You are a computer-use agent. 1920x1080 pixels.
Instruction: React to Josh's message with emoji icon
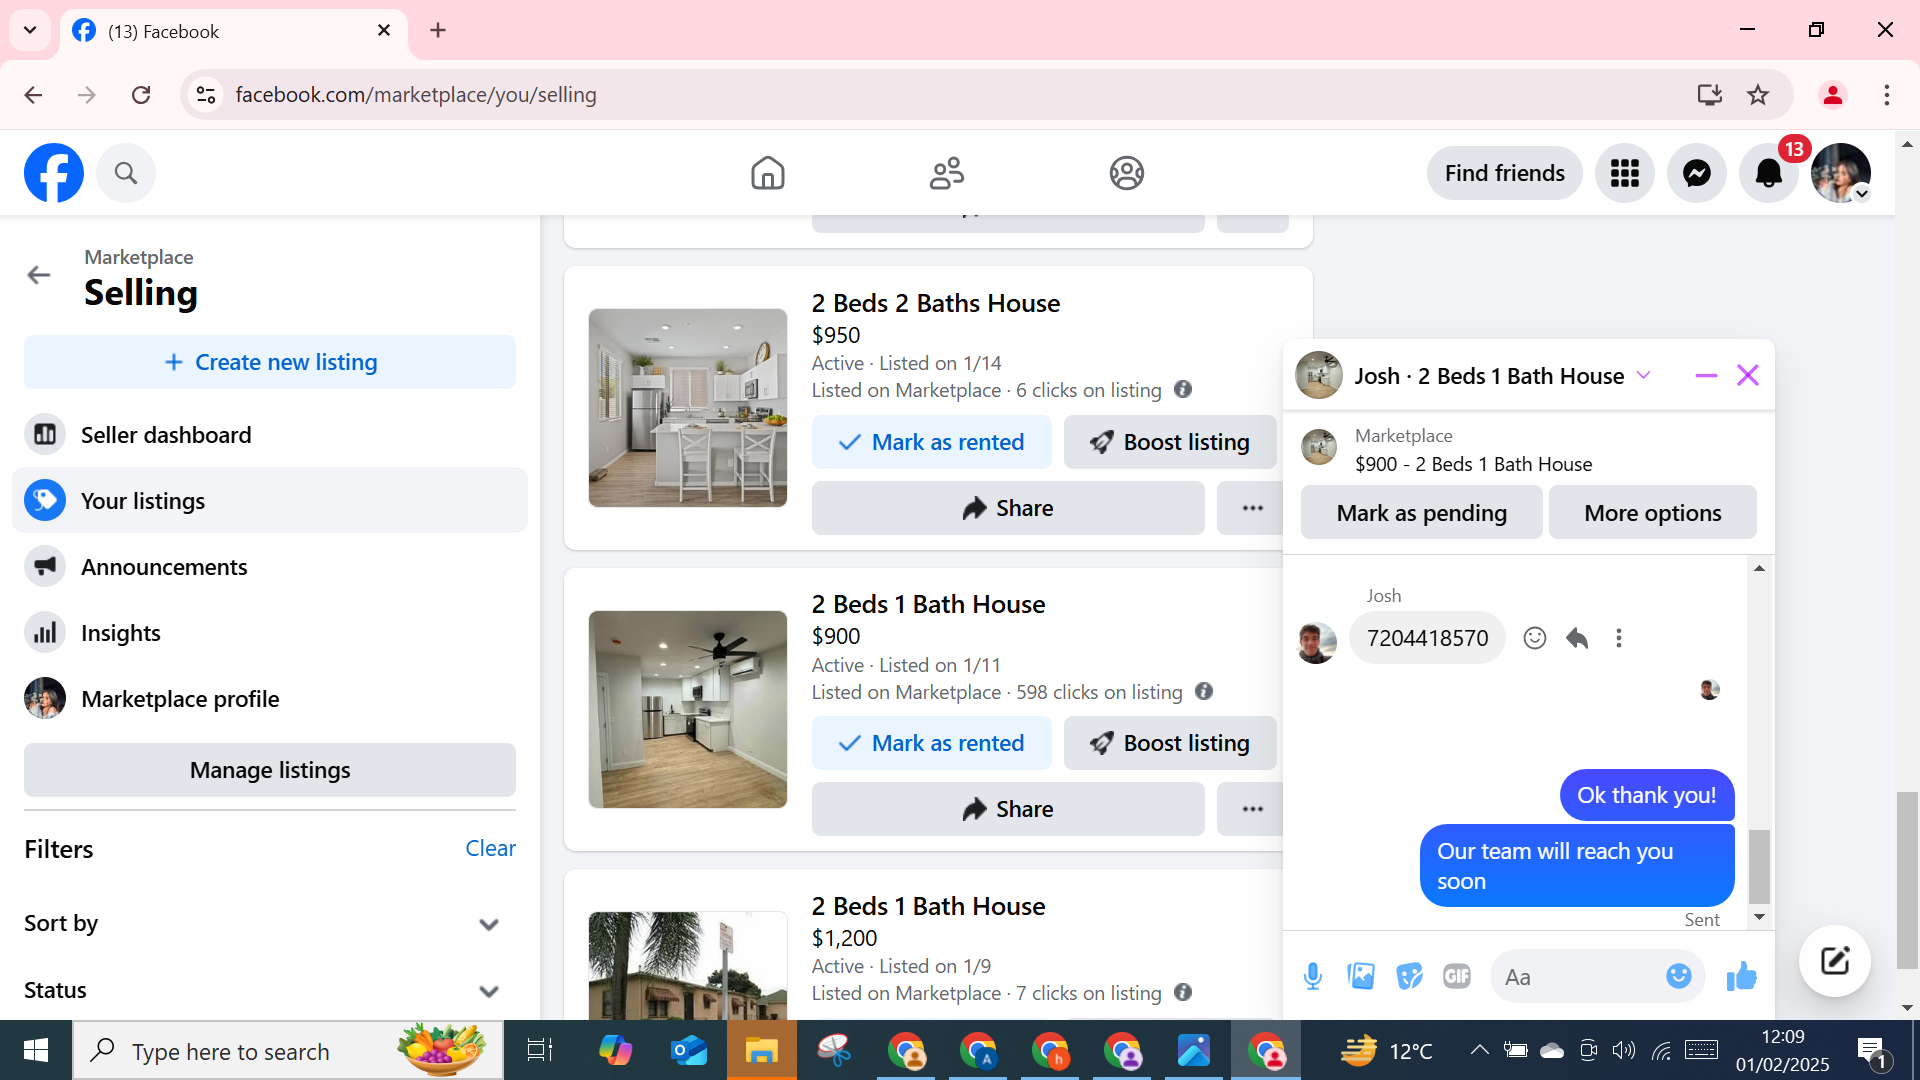1535,638
